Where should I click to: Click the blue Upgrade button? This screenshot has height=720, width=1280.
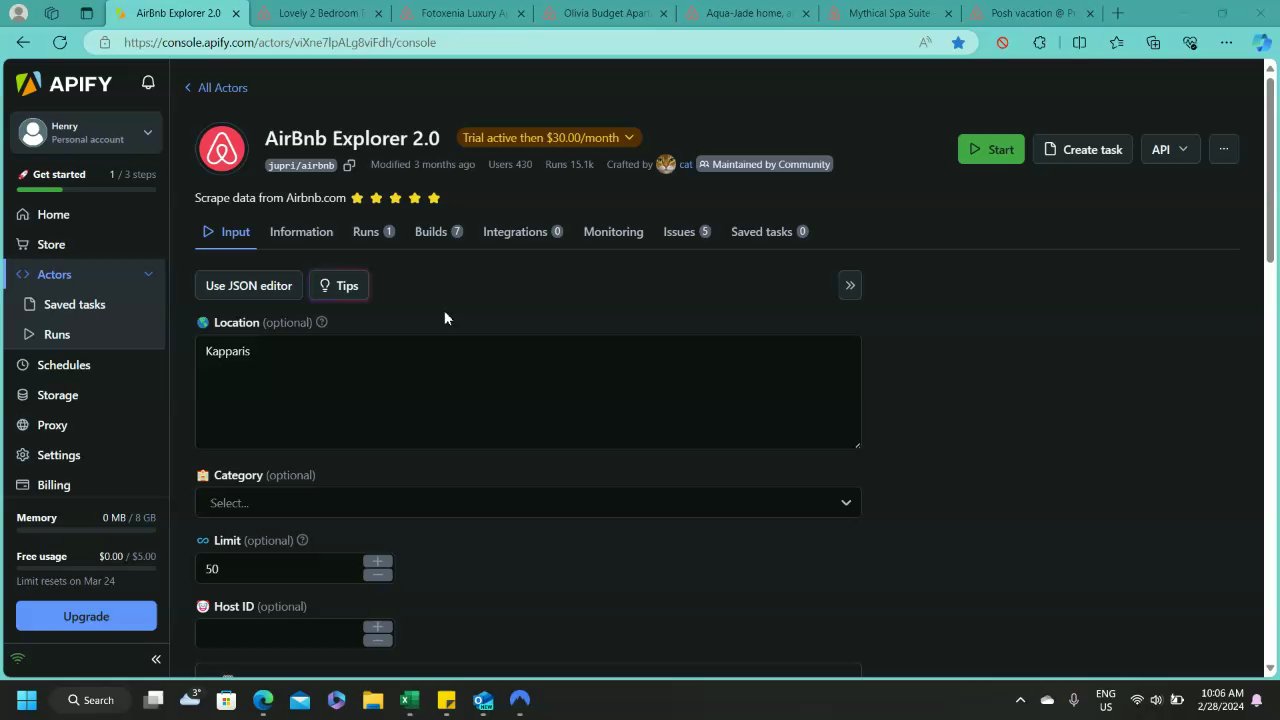coord(86,616)
